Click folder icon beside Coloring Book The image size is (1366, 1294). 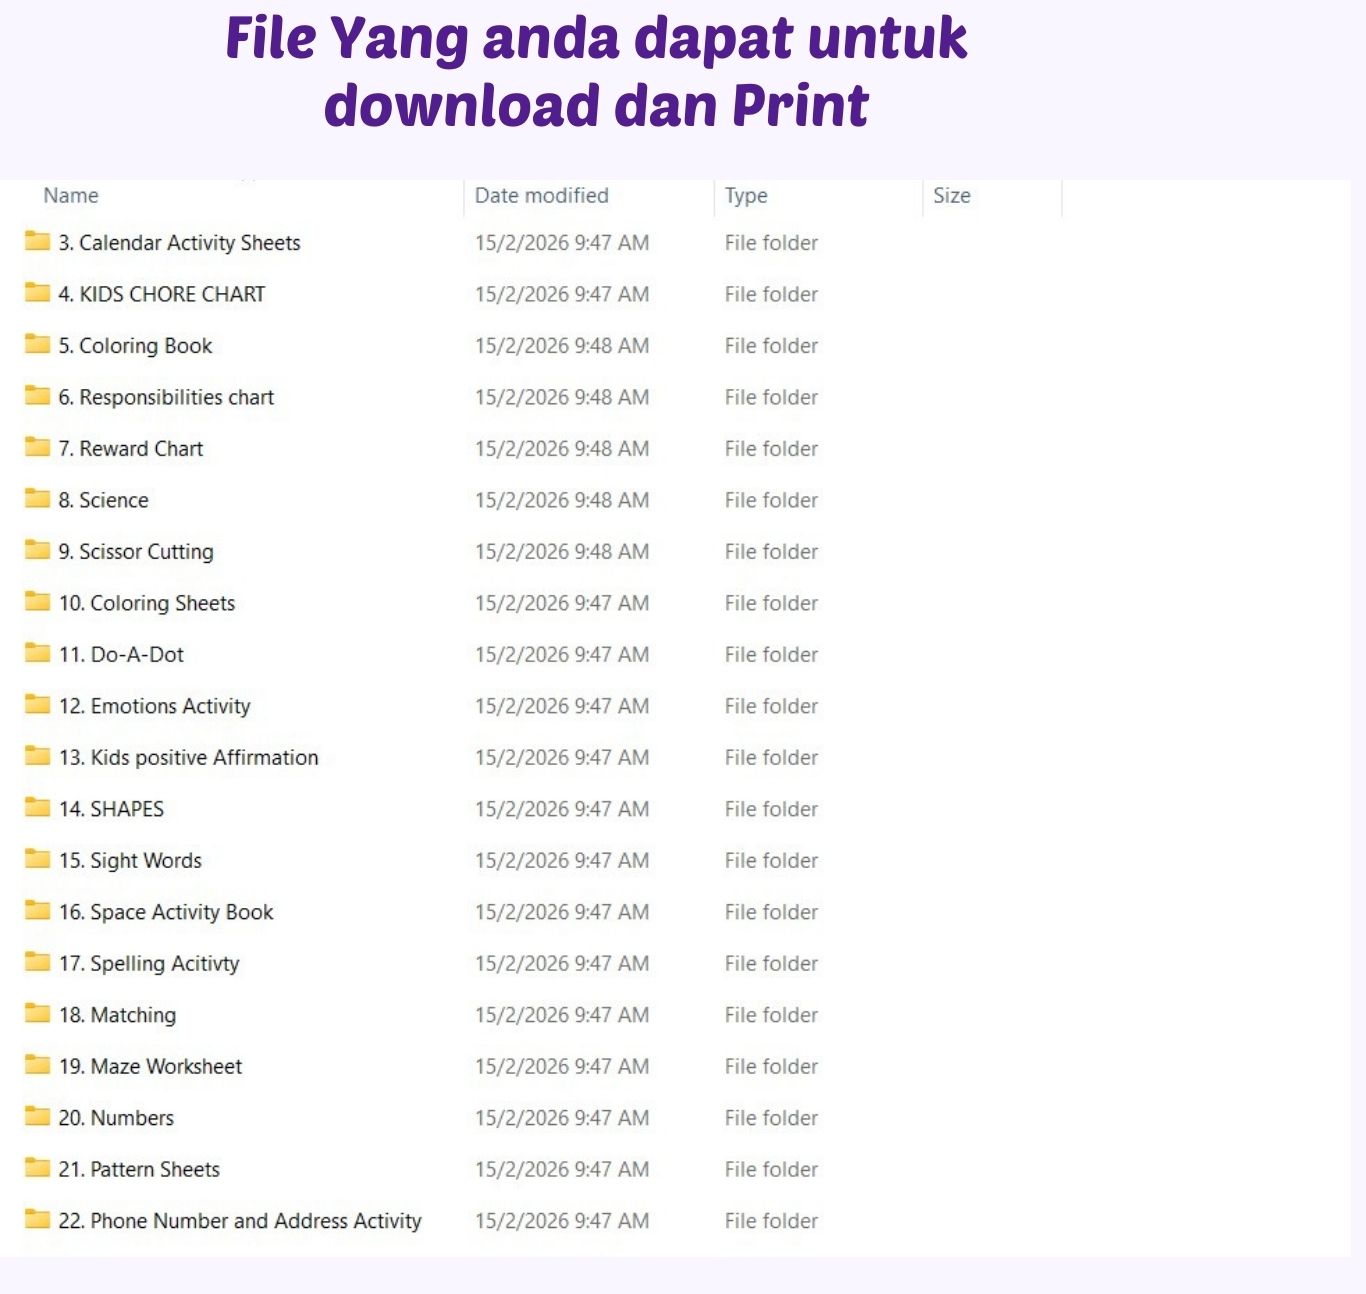coord(37,344)
